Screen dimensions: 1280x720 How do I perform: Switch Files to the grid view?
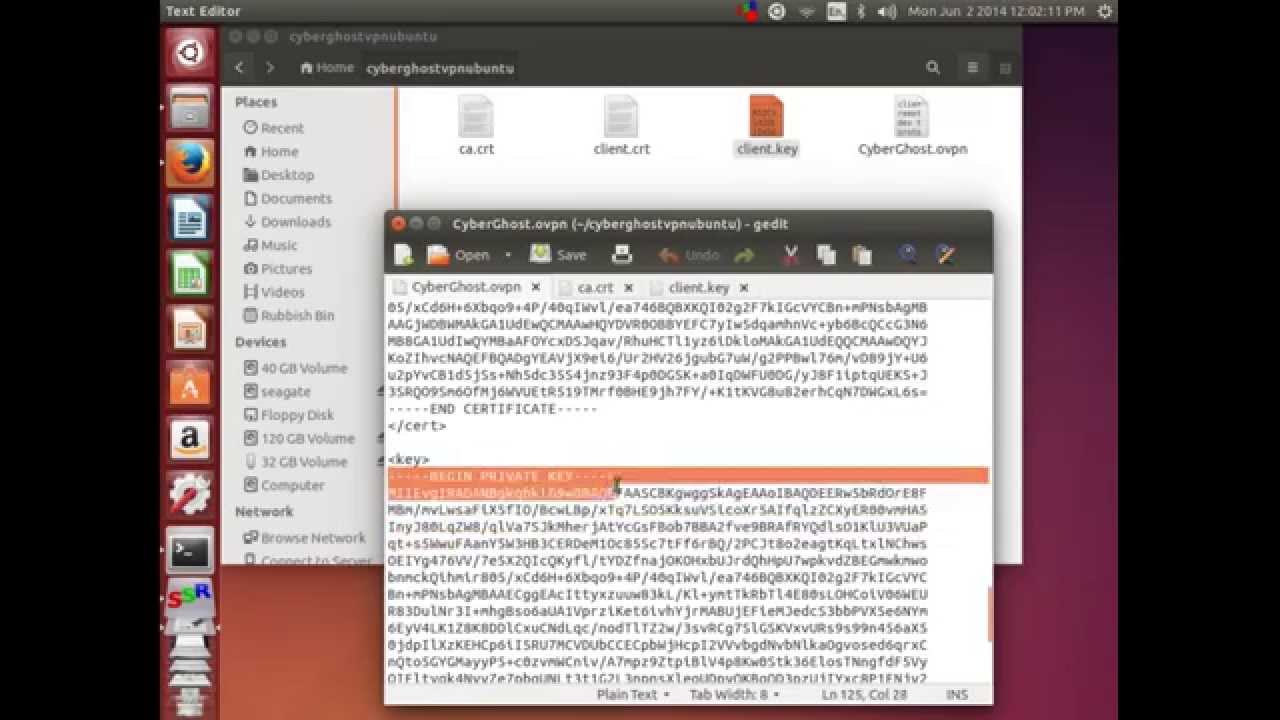[1005, 68]
